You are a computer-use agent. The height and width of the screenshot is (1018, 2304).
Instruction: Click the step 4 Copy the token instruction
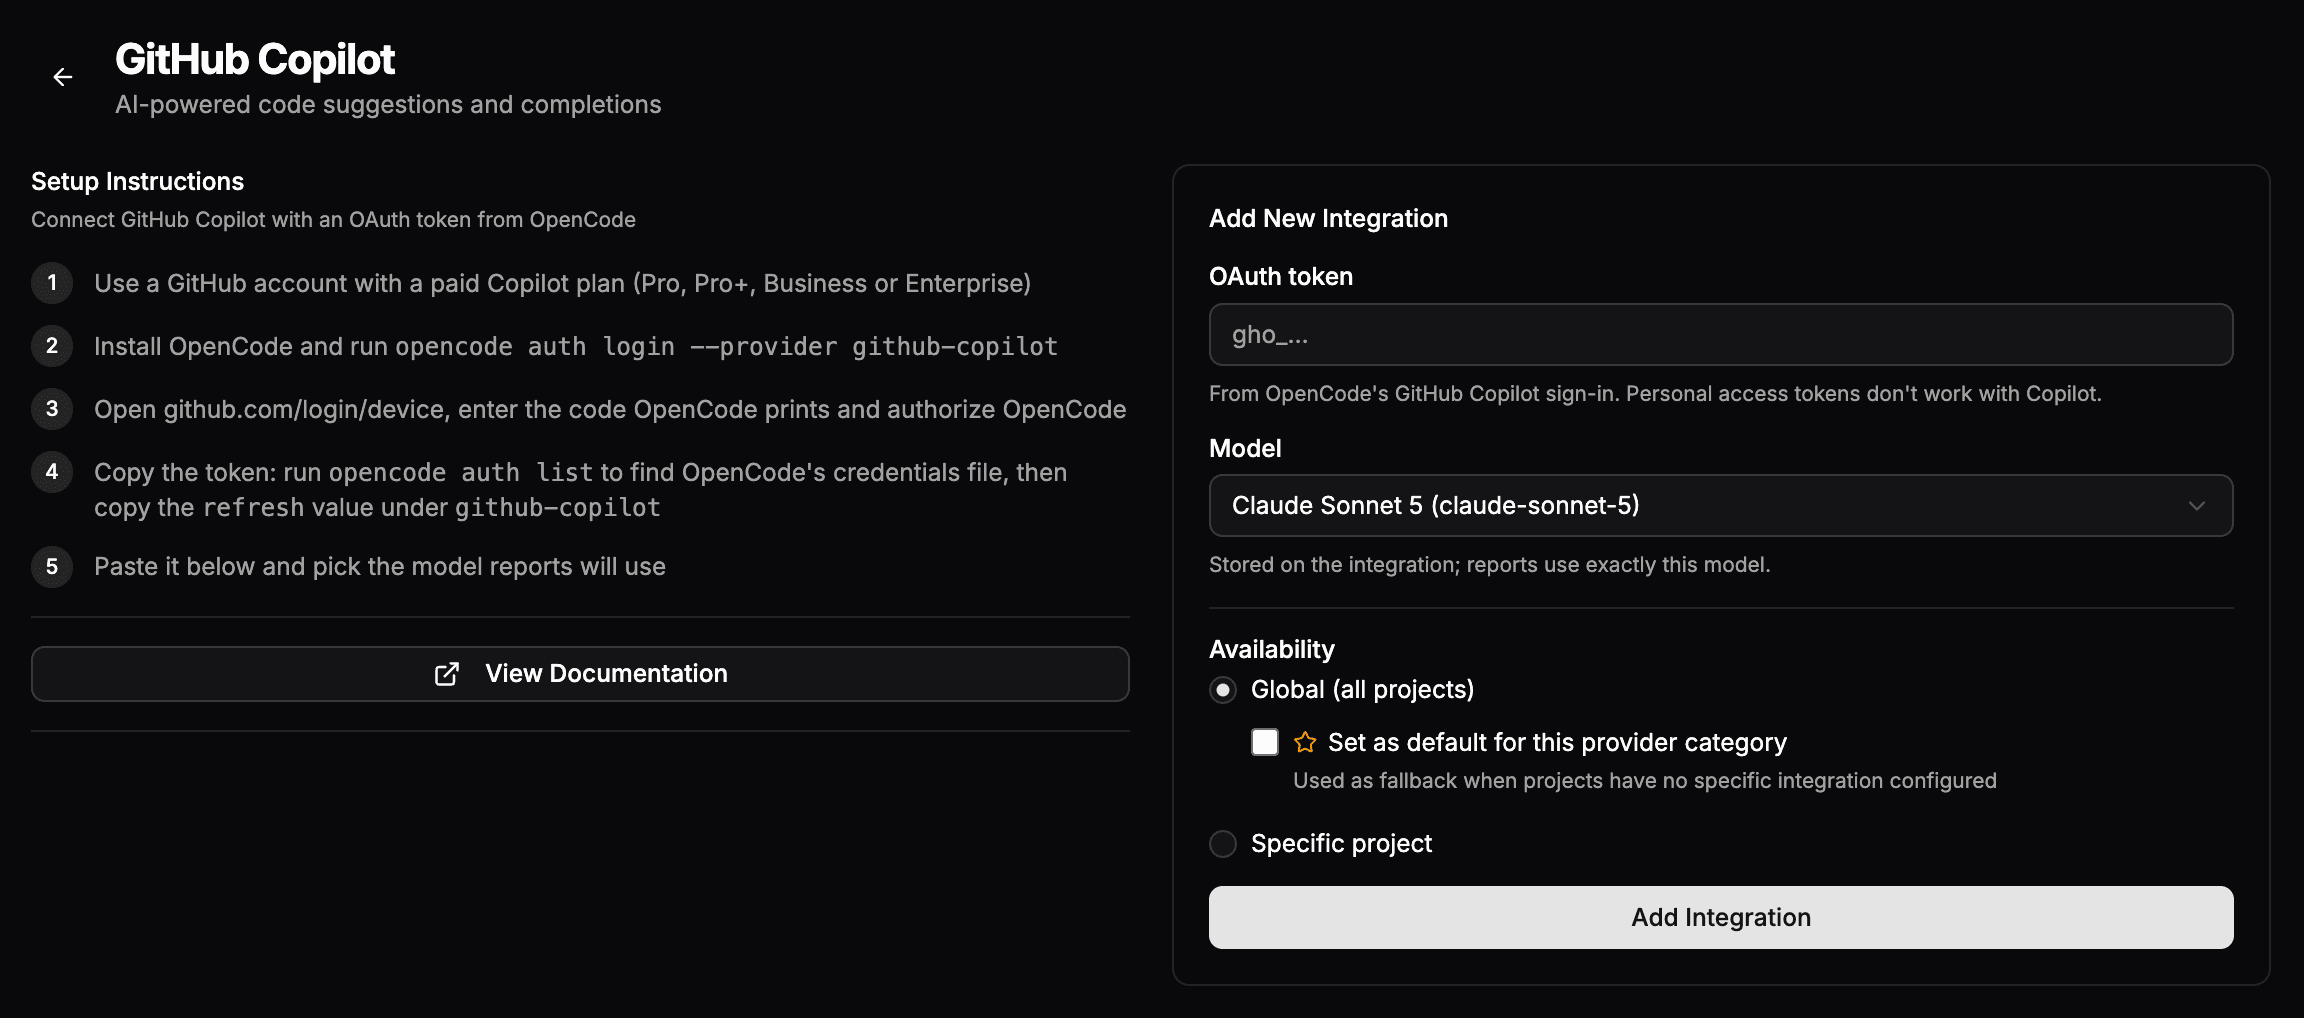tap(580, 490)
